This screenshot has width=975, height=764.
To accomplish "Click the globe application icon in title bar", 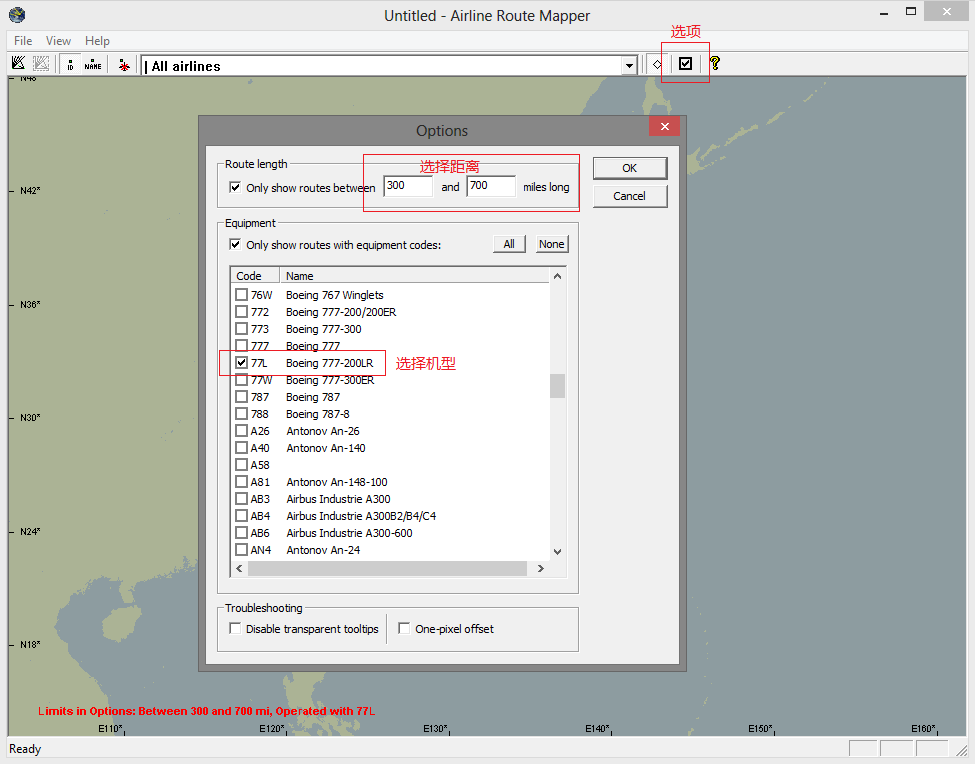I will [x=17, y=15].
